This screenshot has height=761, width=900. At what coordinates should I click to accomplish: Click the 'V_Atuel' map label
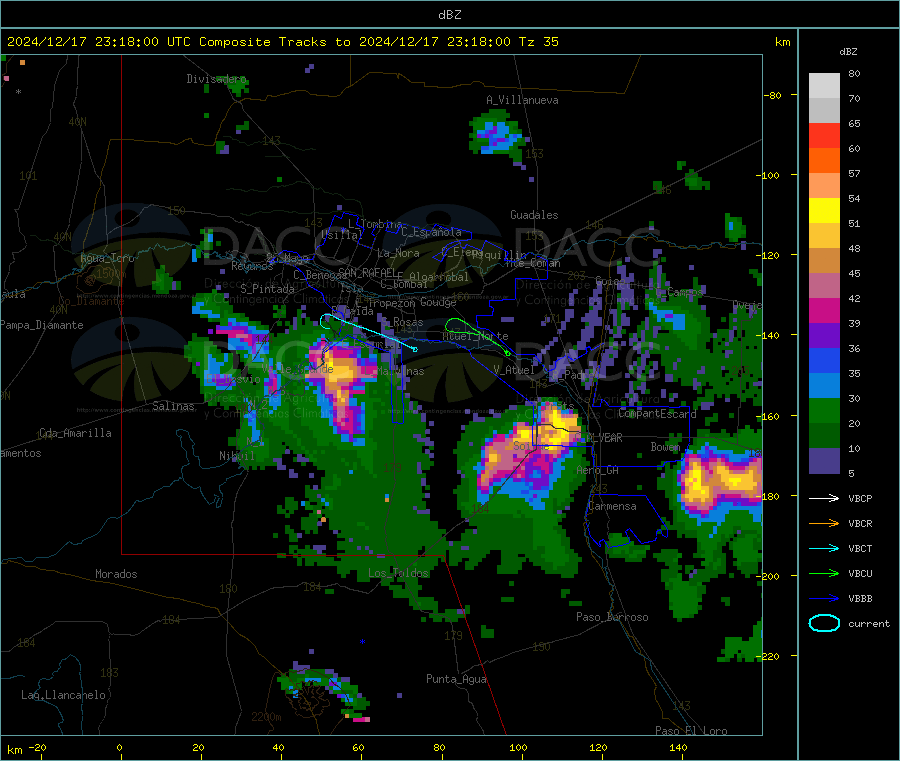click(514, 370)
